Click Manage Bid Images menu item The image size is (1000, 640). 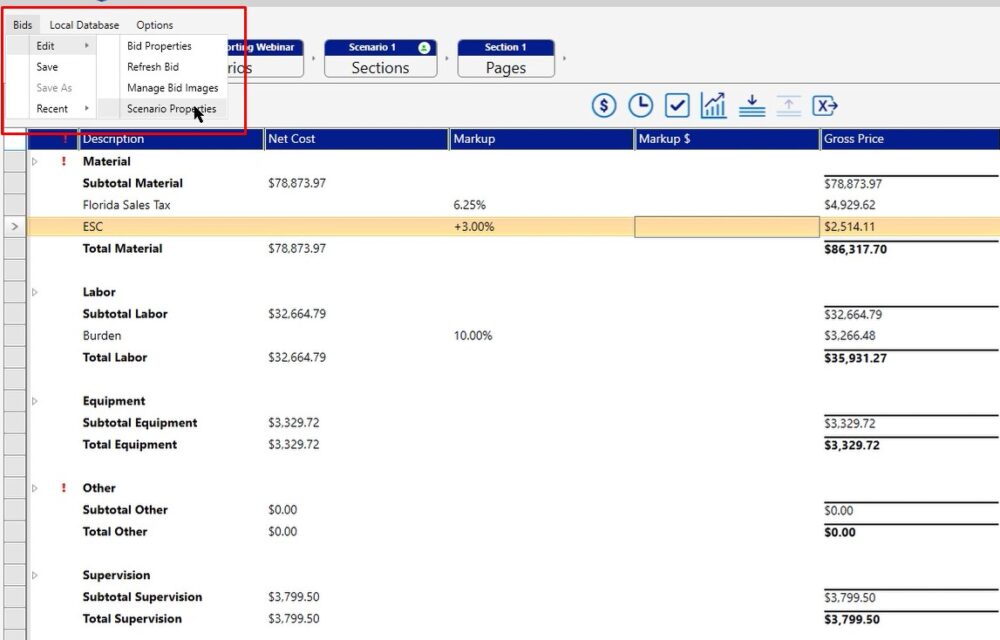click(172, 88)
